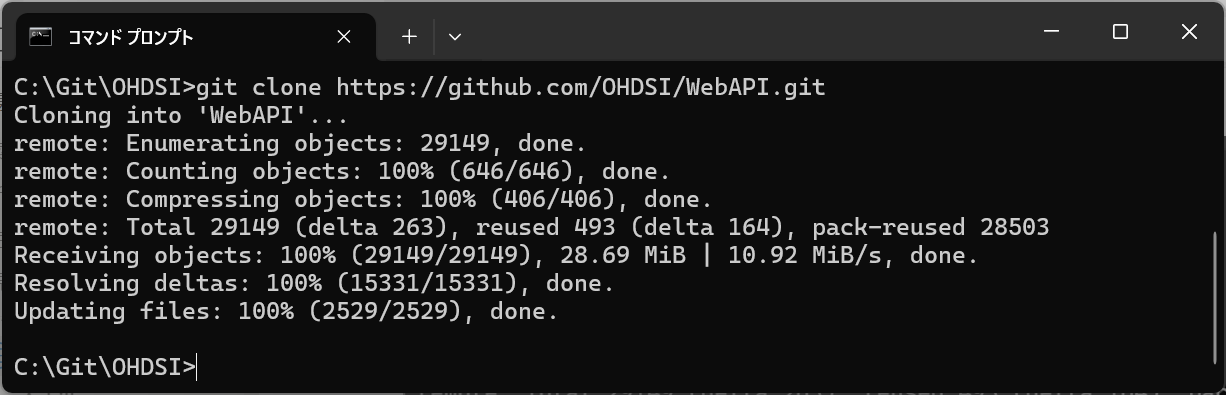Click the Command Prompt icon in the tab

pos(41,37)
